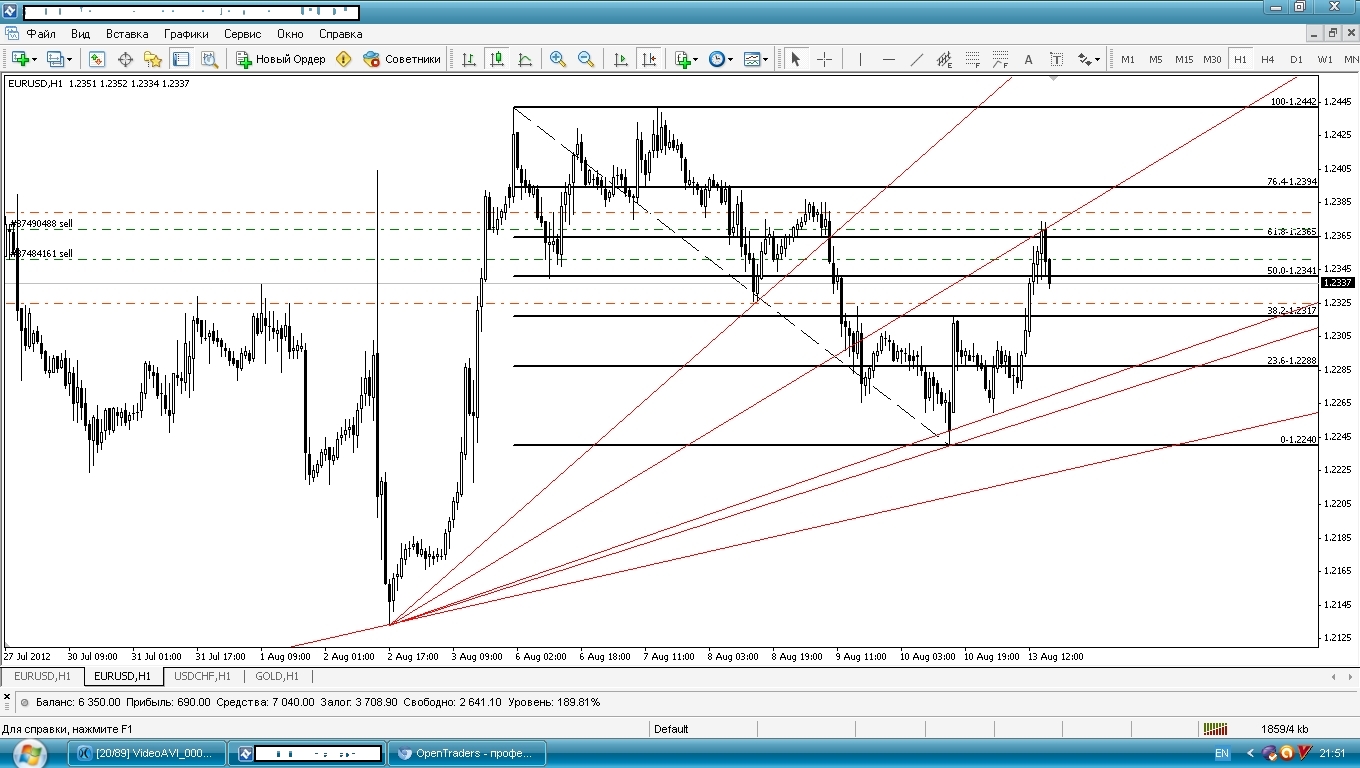Screen dimensions: 1360x768
Task: Select the horizontal line drawing tool
Action: [888, 59]
